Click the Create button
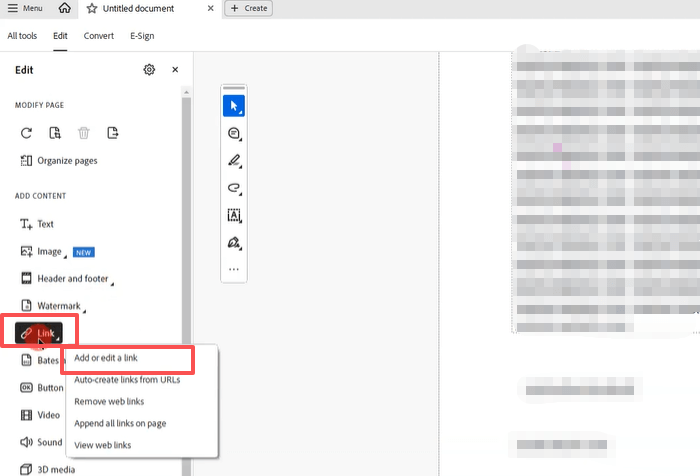This screenshot has height=476, width=700. coord(249,8)
